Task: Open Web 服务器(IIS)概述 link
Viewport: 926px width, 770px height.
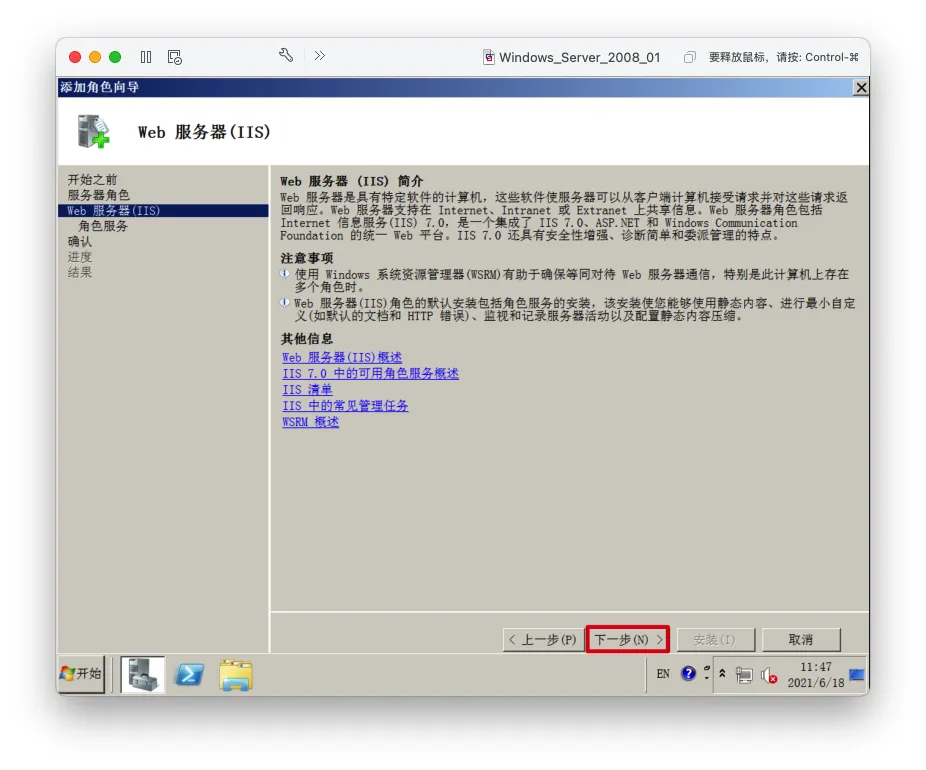Action: tap(342, 357)
